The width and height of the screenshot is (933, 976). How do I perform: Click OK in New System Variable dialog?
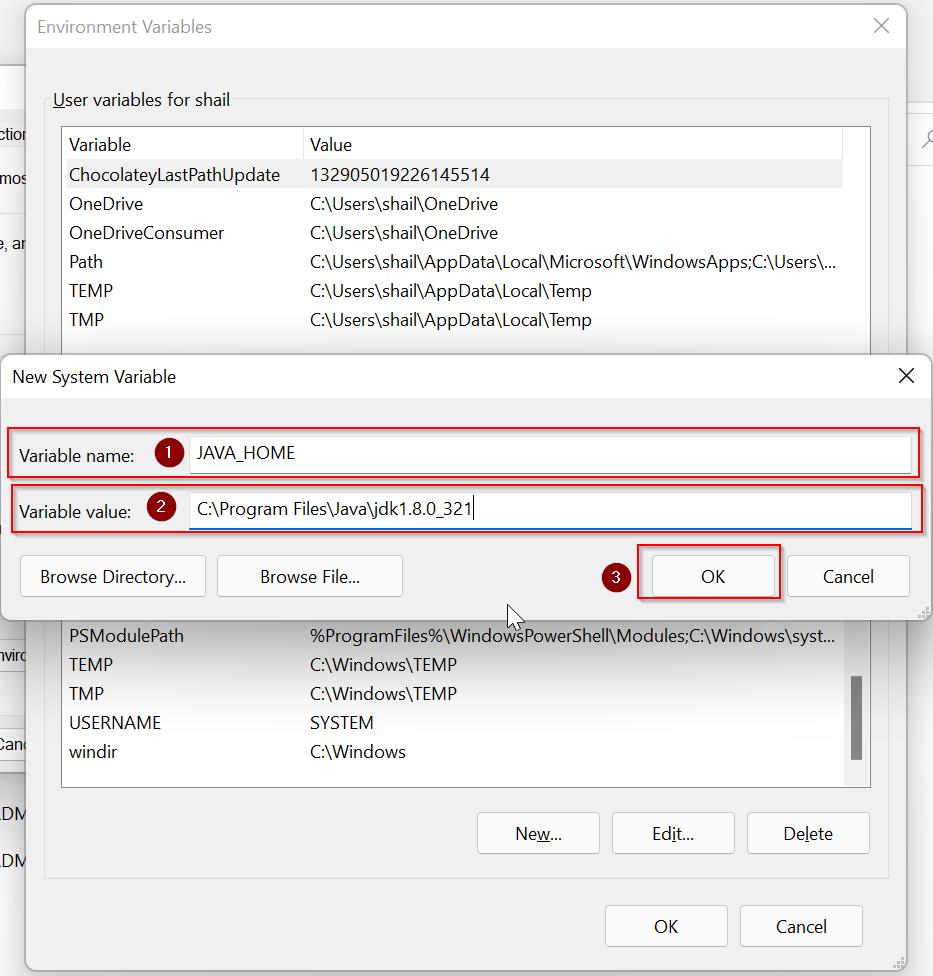tap(710, 576)
